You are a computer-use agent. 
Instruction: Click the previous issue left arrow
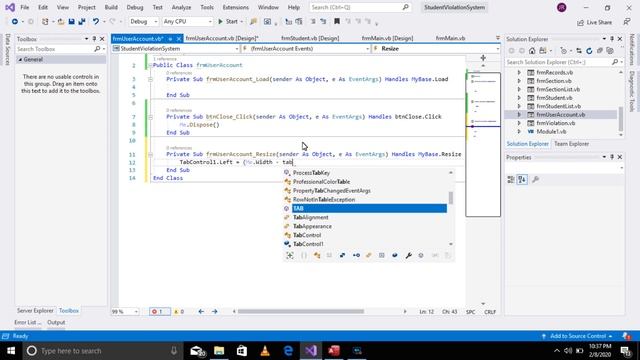tap(201, 311)
